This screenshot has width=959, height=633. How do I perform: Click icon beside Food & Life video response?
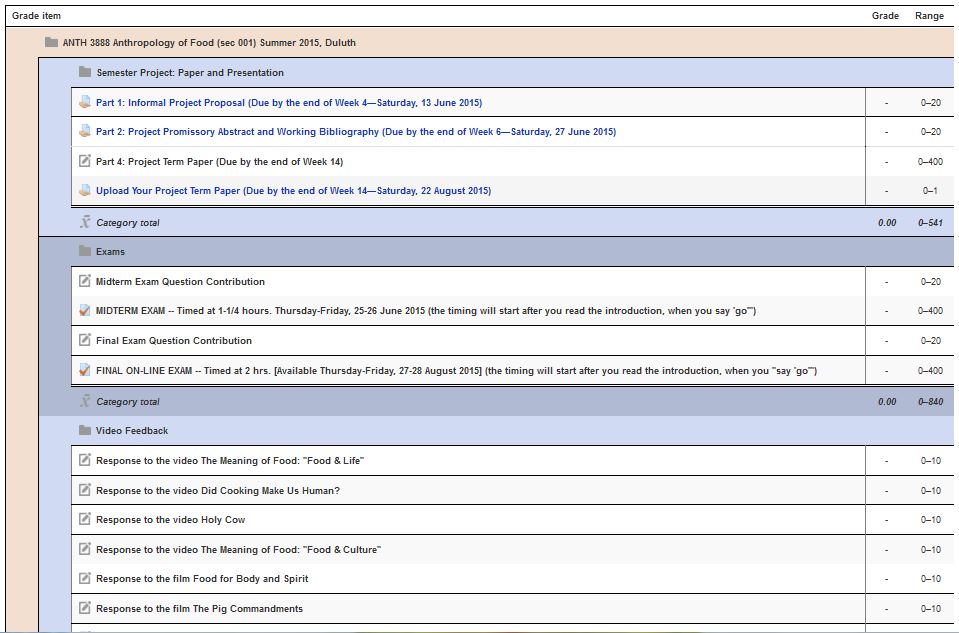tap(84, 460)
